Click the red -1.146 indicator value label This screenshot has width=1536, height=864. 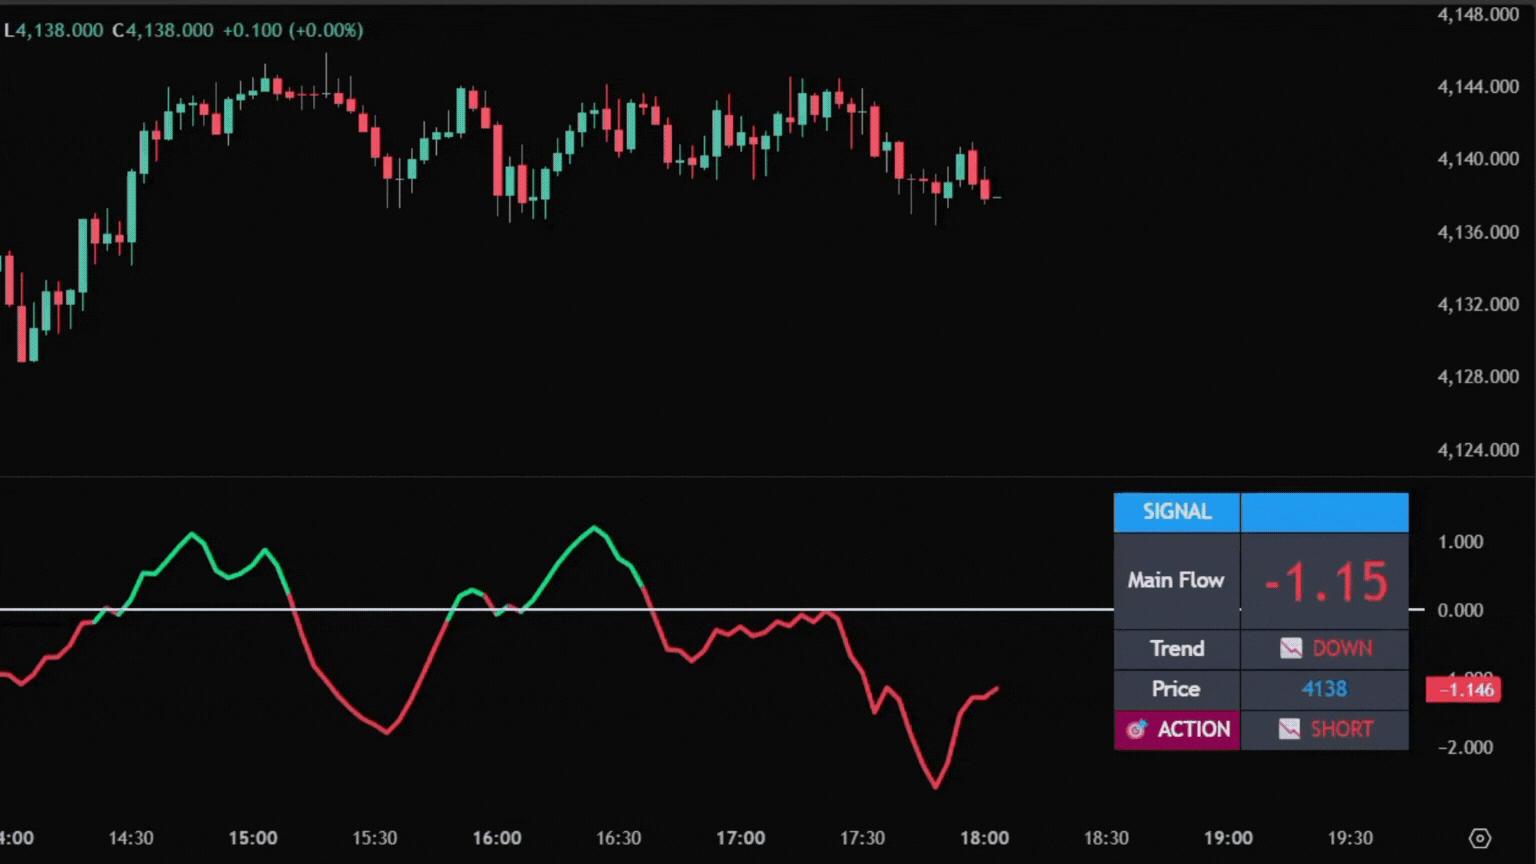1463,689
